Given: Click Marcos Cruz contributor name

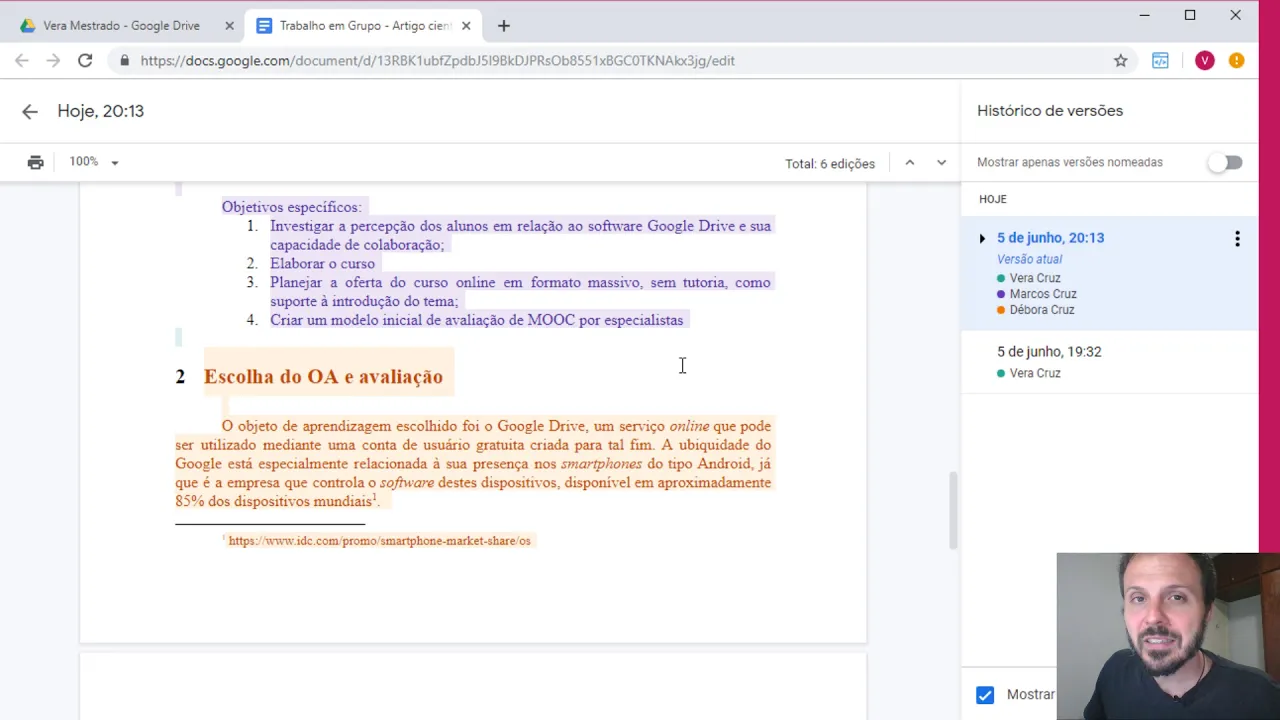Looking at the screenshot, I should tap(1043, 294).
